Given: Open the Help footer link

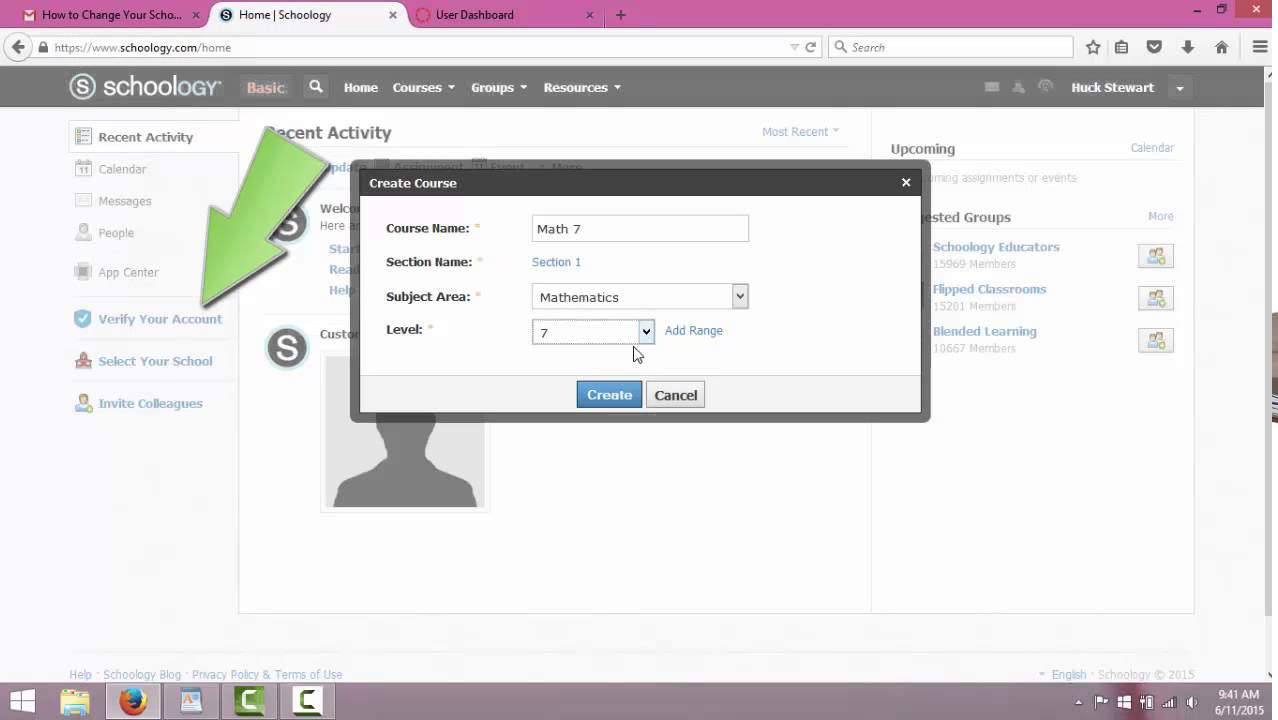Looking at the screenshot, I should [80, 674].
